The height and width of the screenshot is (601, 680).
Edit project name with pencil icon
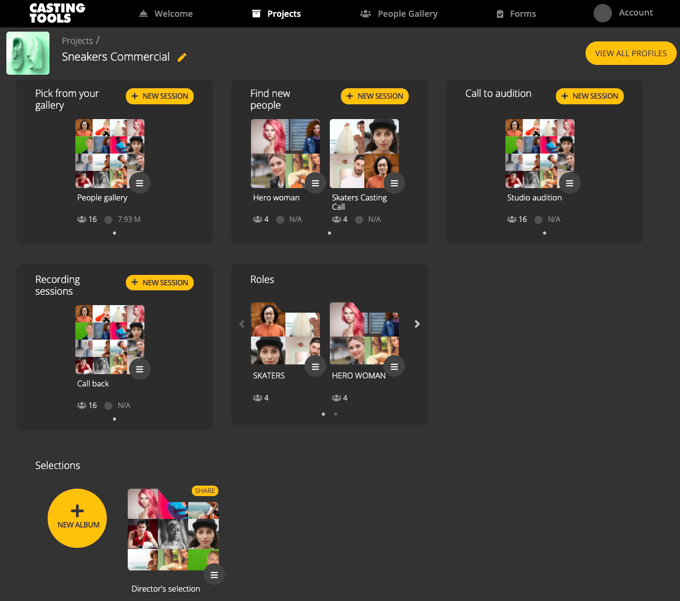coord(182,57)
